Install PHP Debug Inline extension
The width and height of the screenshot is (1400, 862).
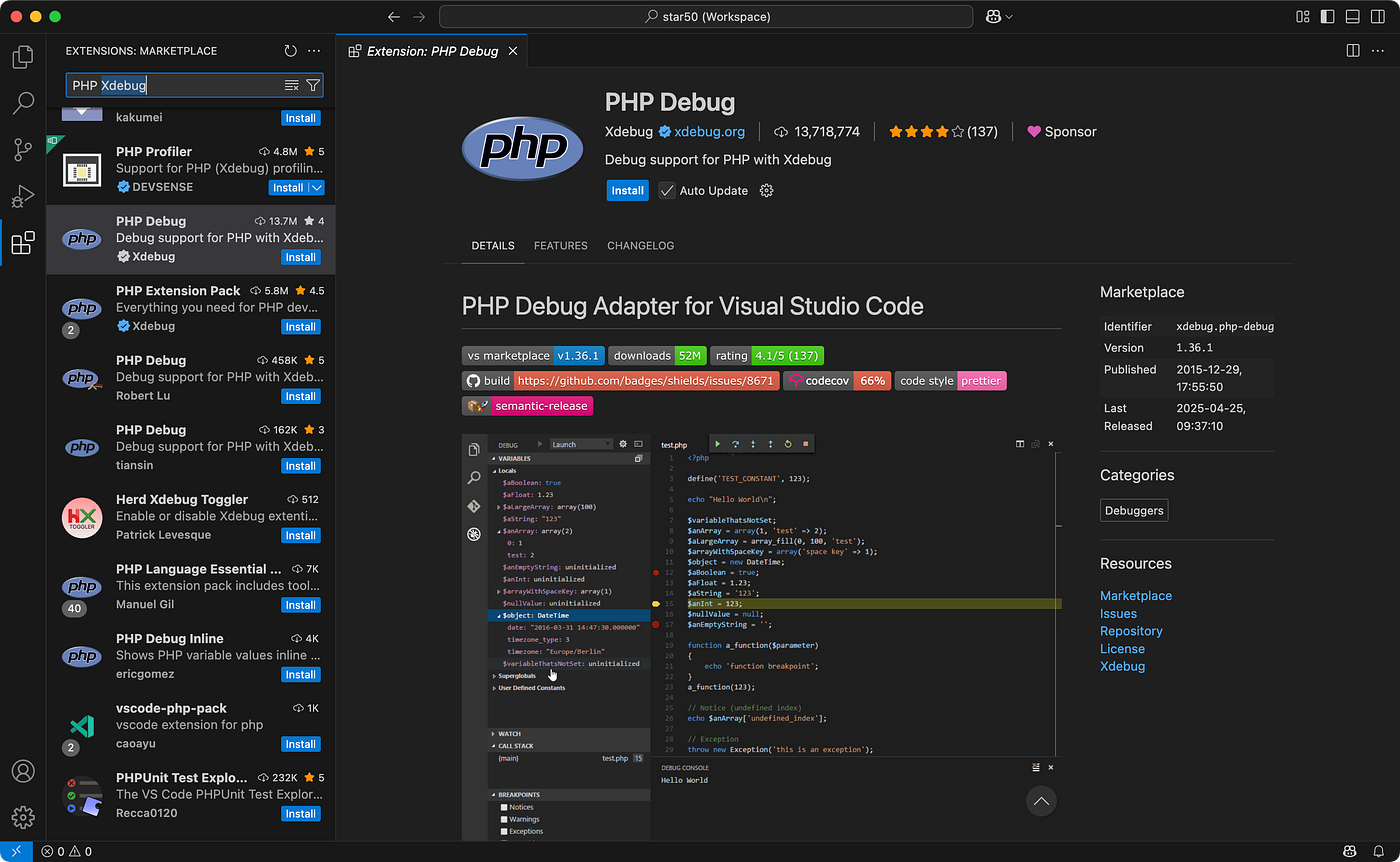pyautogui.click(x=300, y=675)
